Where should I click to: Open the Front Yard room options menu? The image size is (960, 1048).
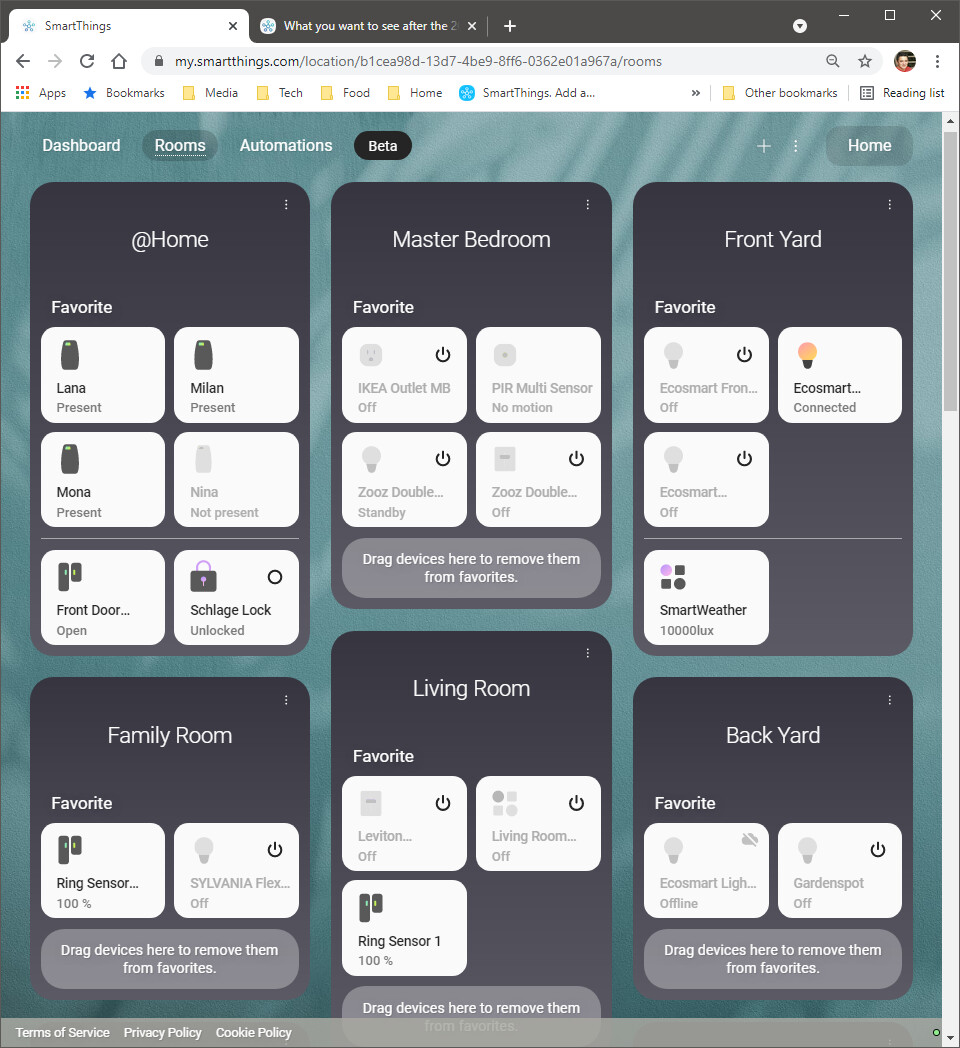point(890,205)
